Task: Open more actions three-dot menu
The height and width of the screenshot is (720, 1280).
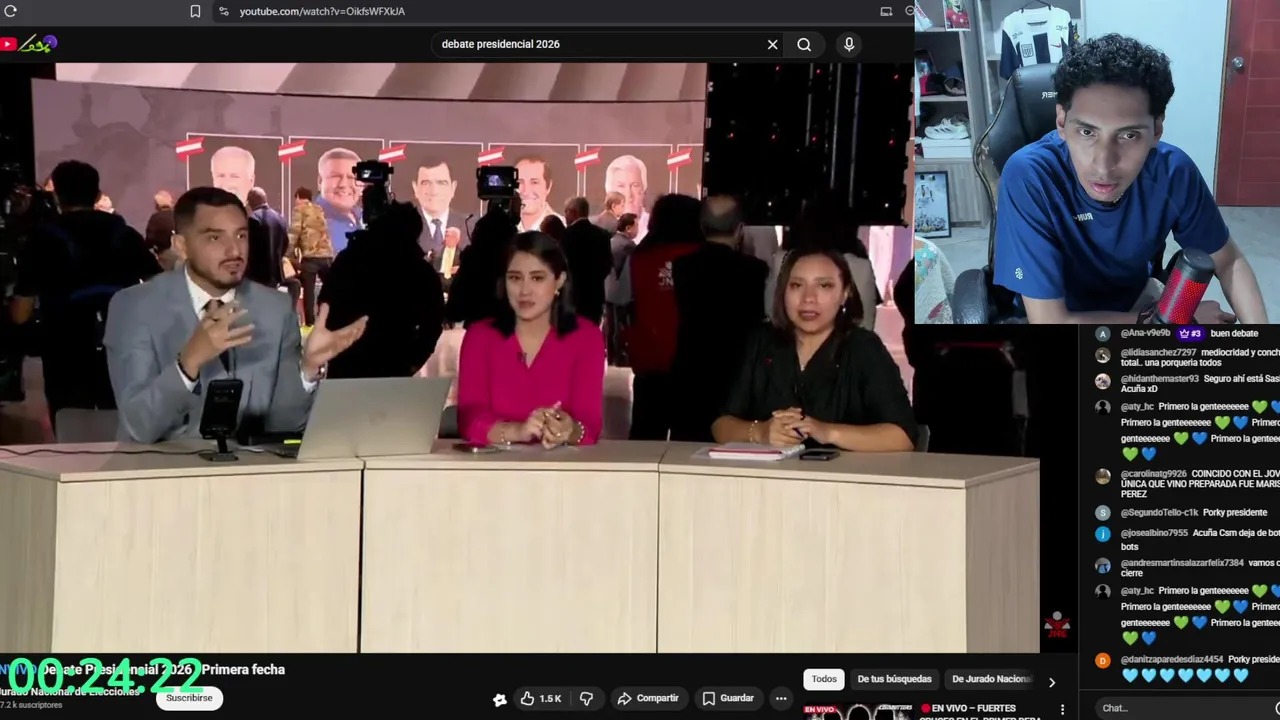Action: coord(781,698)
